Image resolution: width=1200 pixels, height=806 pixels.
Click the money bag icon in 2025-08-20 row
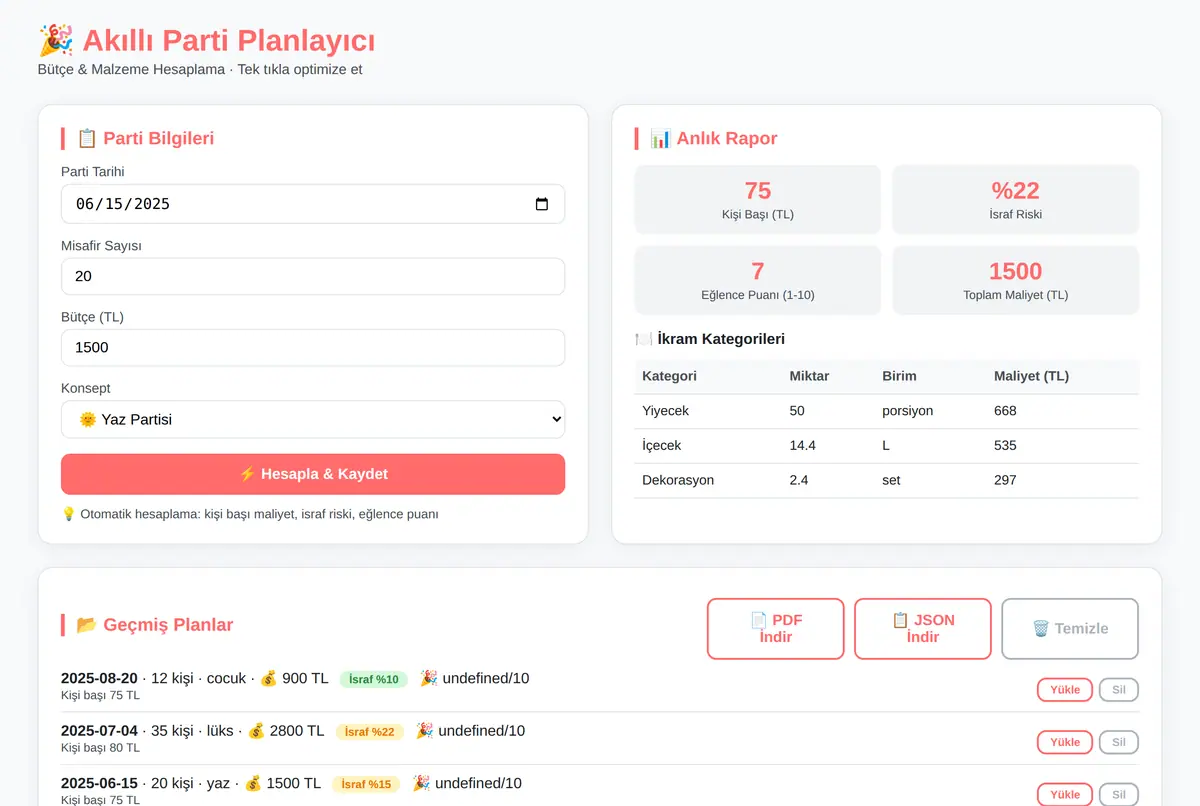[x=268, y=679]
